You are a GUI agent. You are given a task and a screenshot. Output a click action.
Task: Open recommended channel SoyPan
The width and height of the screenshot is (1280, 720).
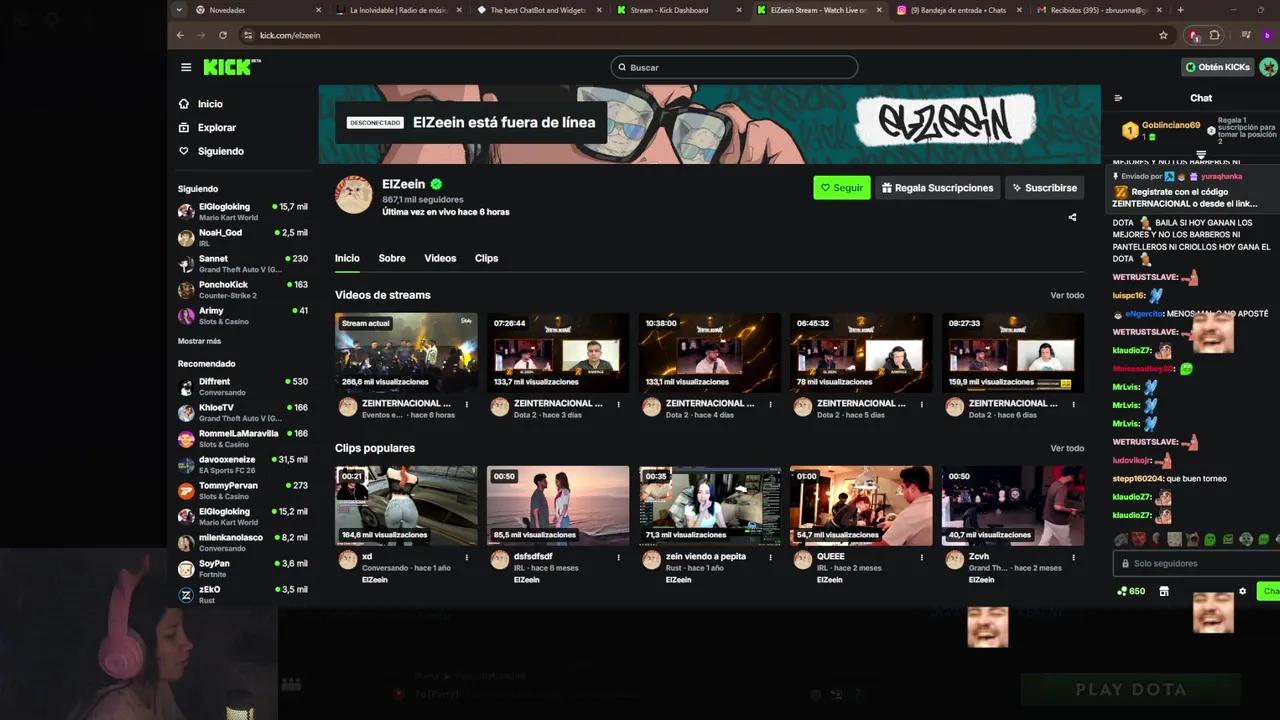click(243, 569)
